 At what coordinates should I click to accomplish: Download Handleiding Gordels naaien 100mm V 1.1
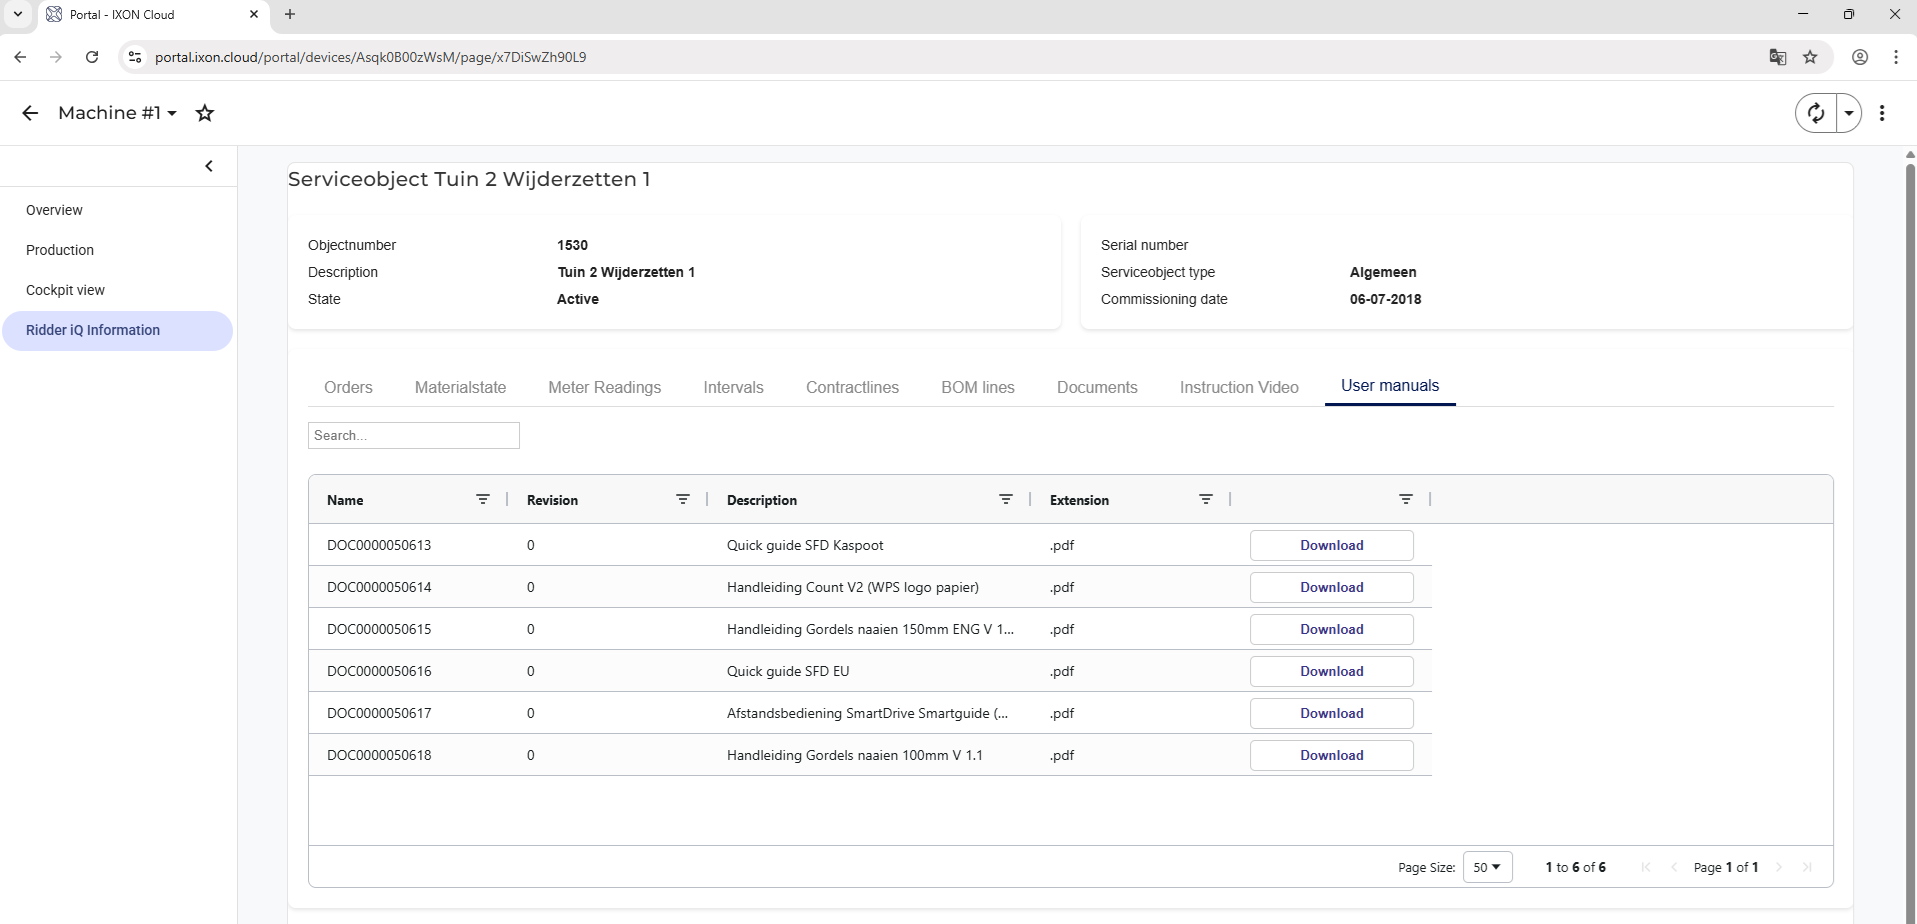[x=1331, y=755]
